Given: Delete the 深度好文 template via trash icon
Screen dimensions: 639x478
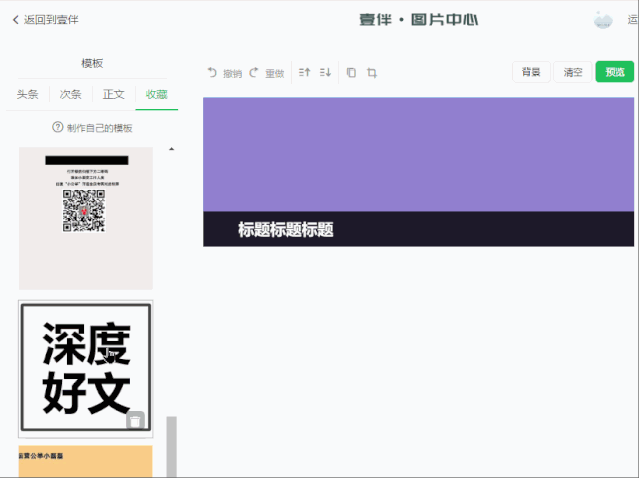Looking at the screenshot, I should tap(136, 420).
